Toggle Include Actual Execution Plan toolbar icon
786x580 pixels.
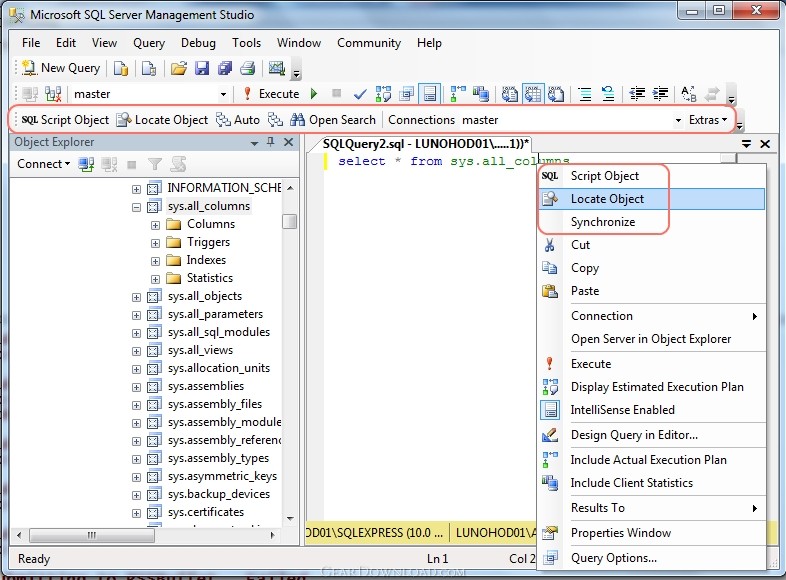click(458, 94)
